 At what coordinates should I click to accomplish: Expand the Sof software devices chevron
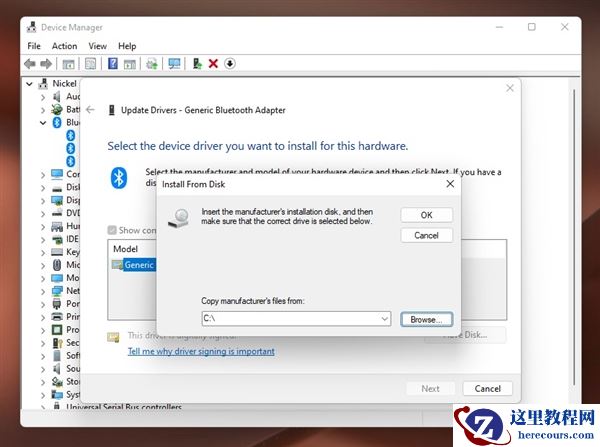(x=43, y=356)
